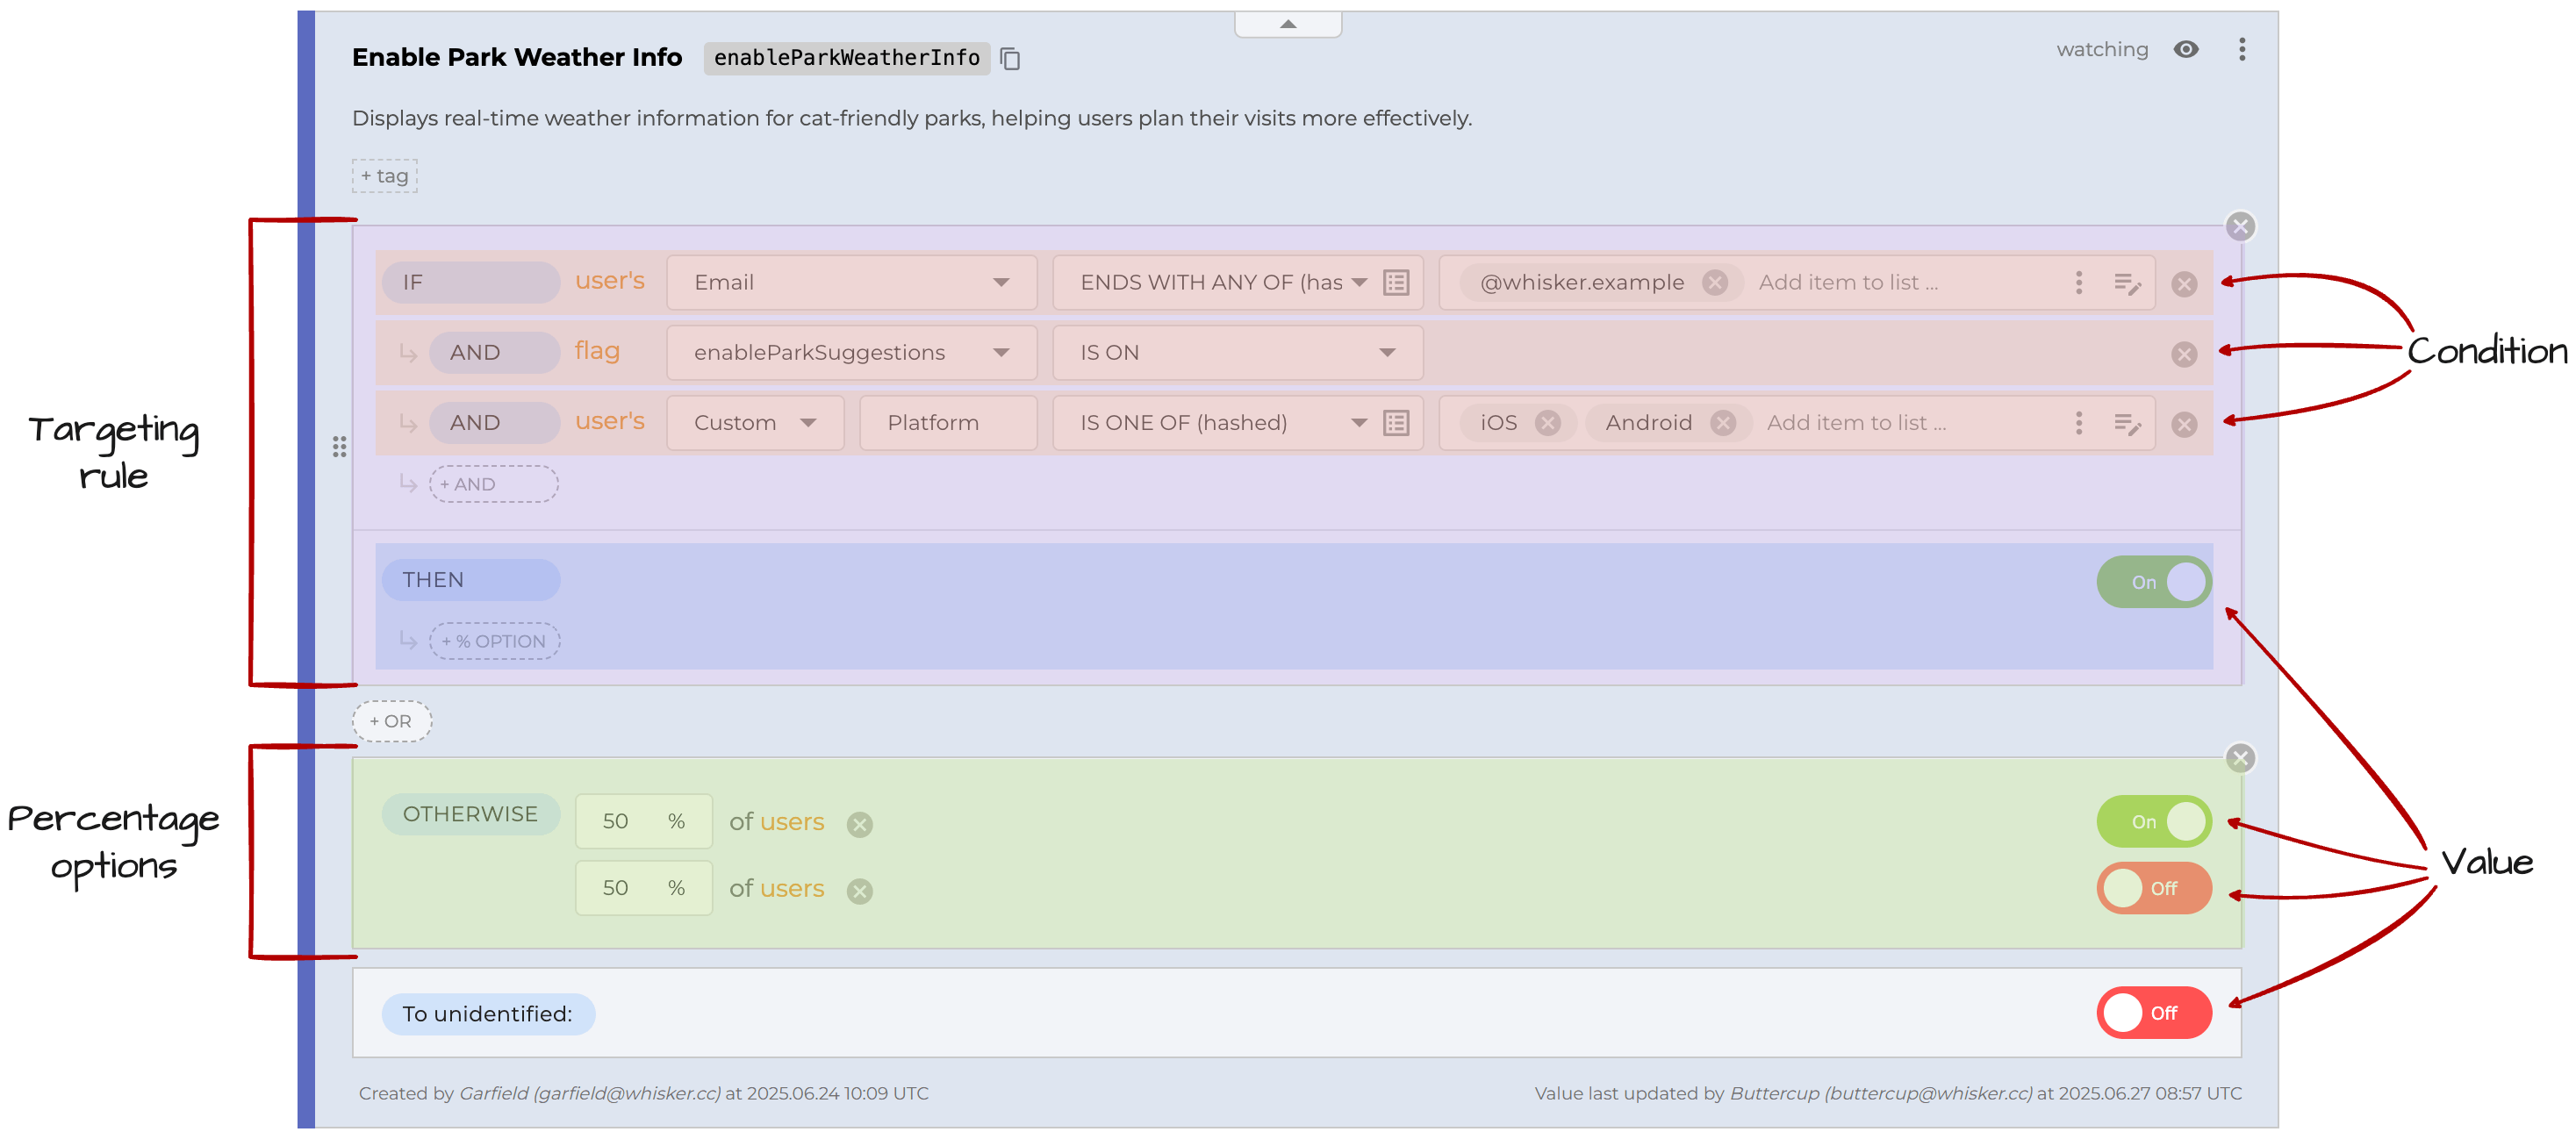Remove the @whisker.example list item
Image resolution: width=2576 pixels, height=1139 pixels.
pyautogui.click(x=1714, y=282)
